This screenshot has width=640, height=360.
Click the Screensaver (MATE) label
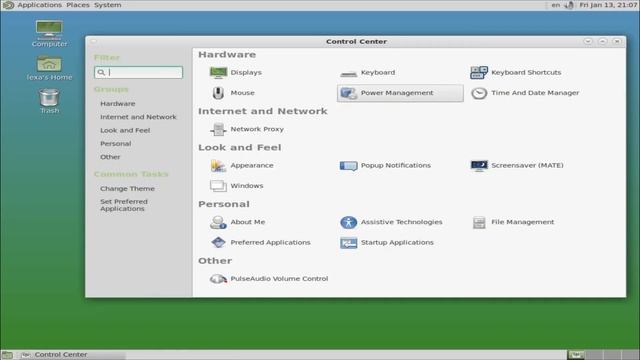click(527, 166)
